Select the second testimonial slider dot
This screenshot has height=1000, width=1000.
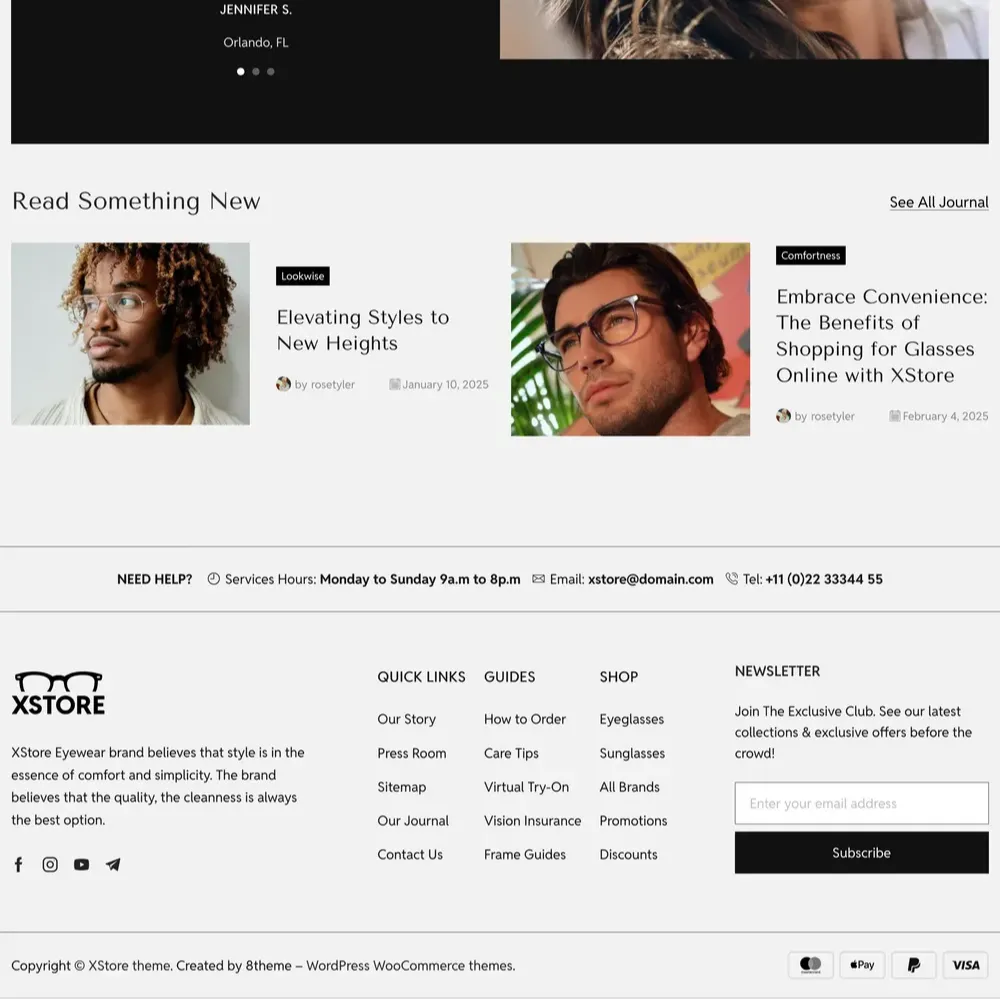(256, 71)
